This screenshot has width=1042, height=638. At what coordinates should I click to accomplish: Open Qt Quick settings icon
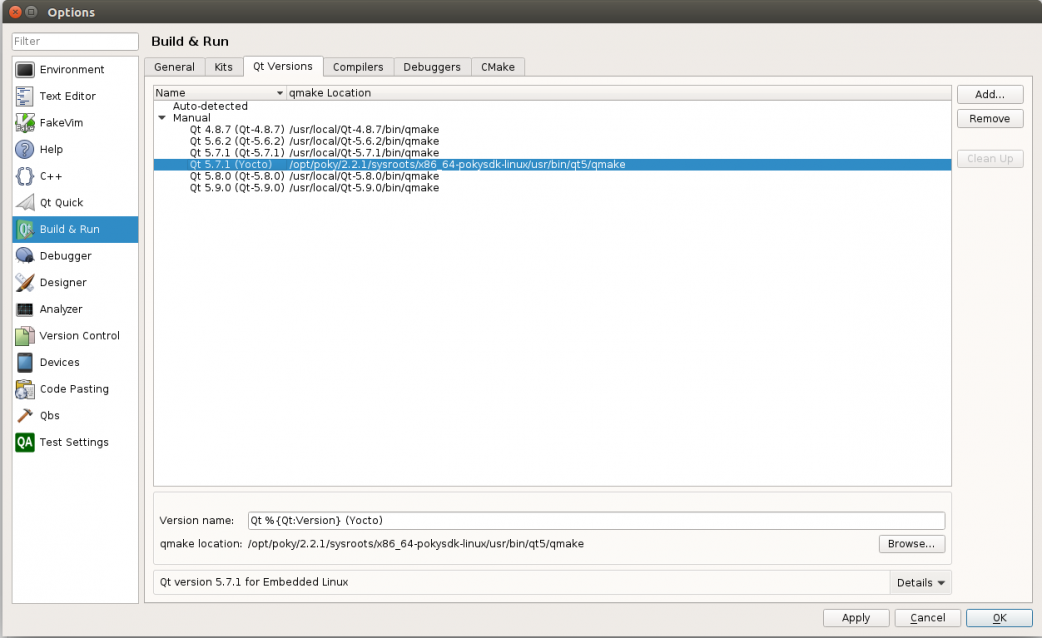pyautogui.click(x=25, y=203)
